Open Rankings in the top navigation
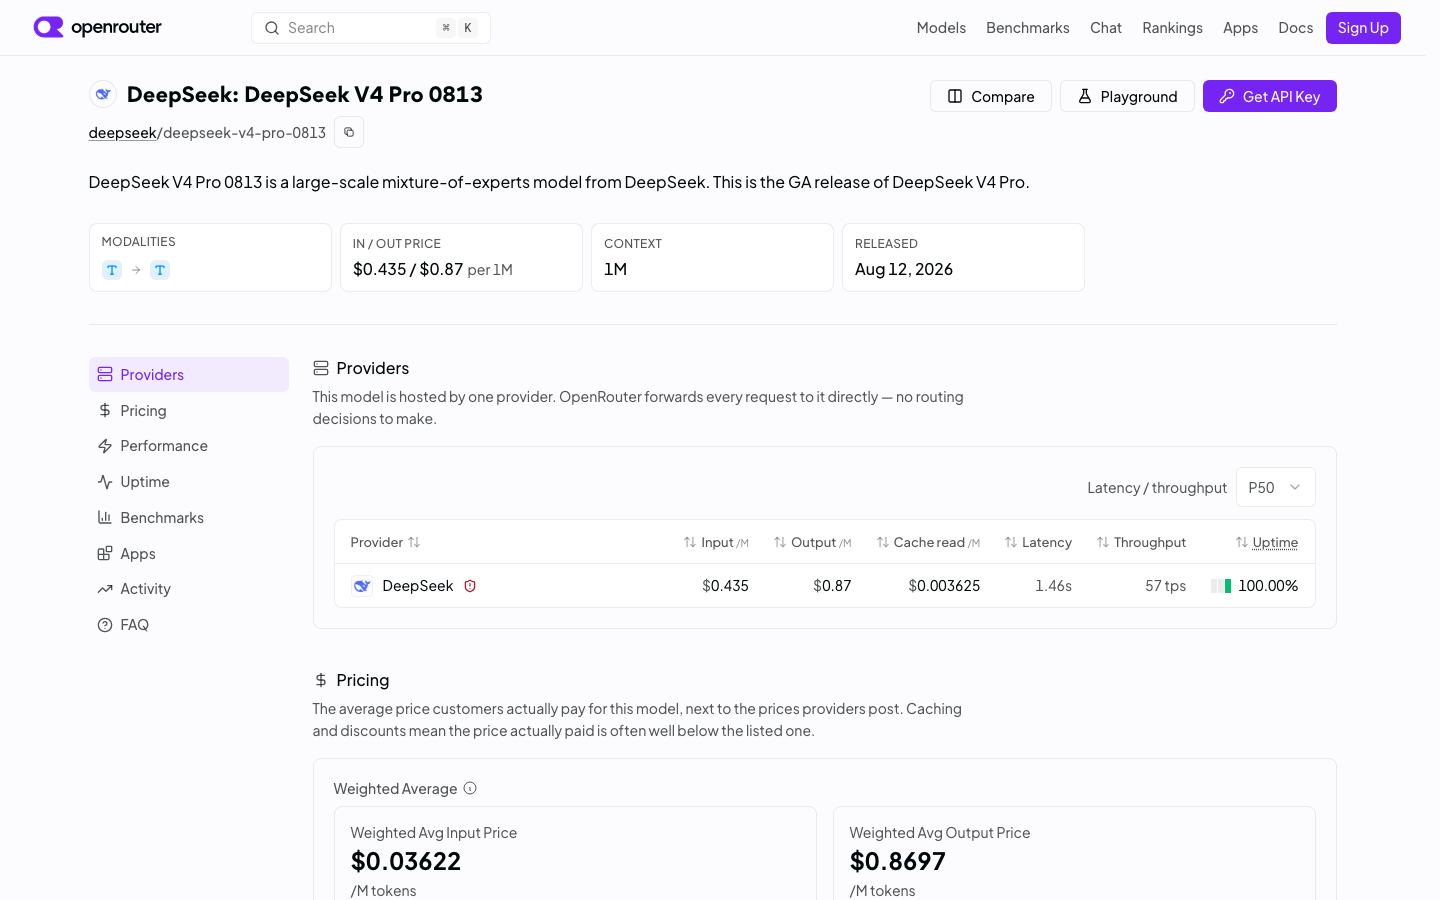 click(x=1172, y=28)
